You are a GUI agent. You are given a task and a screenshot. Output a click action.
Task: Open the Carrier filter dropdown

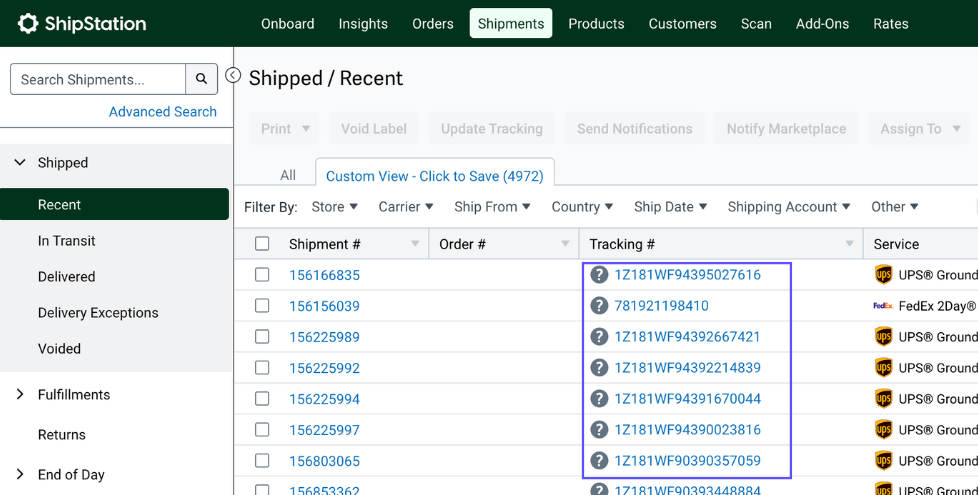pyautogui.click(x=405, y=207)
